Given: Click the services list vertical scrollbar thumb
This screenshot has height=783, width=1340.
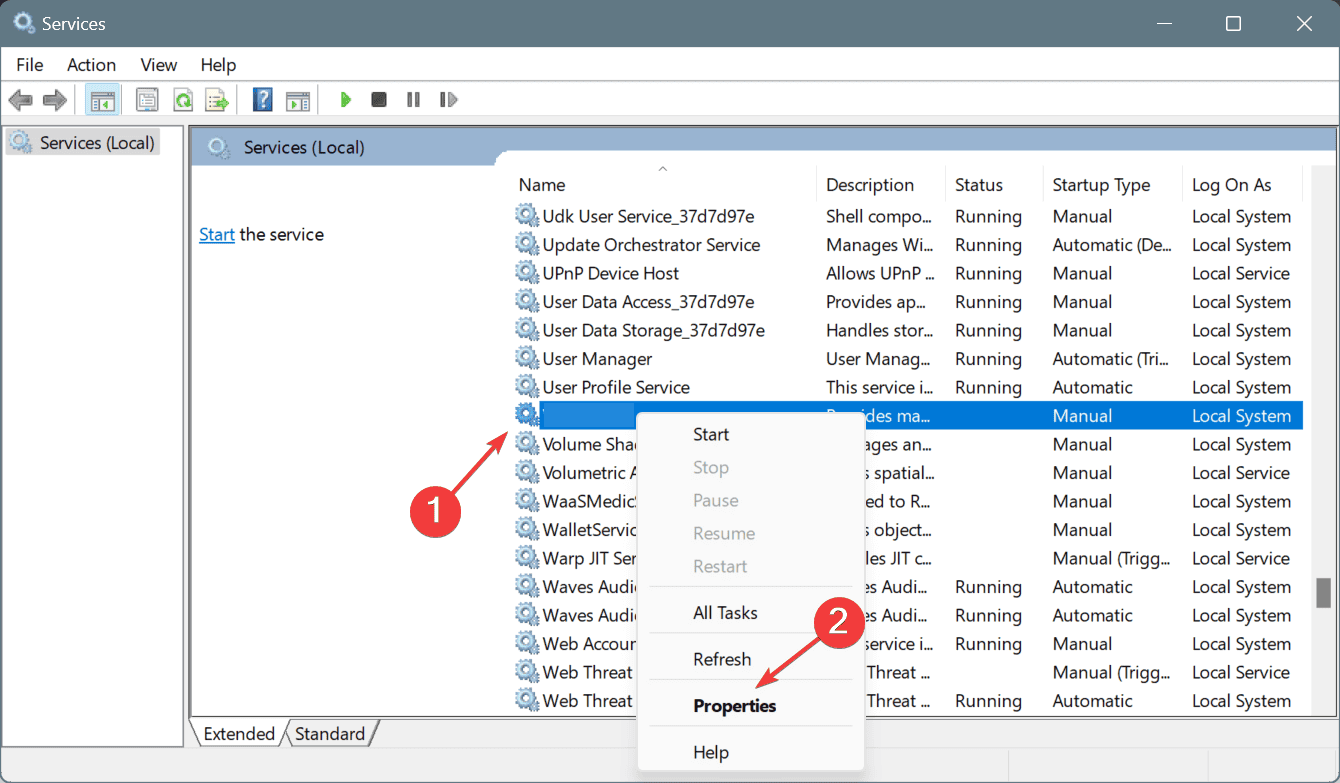Looking at the screenshot, I should pyautogui.click(x=1324, y=592).
